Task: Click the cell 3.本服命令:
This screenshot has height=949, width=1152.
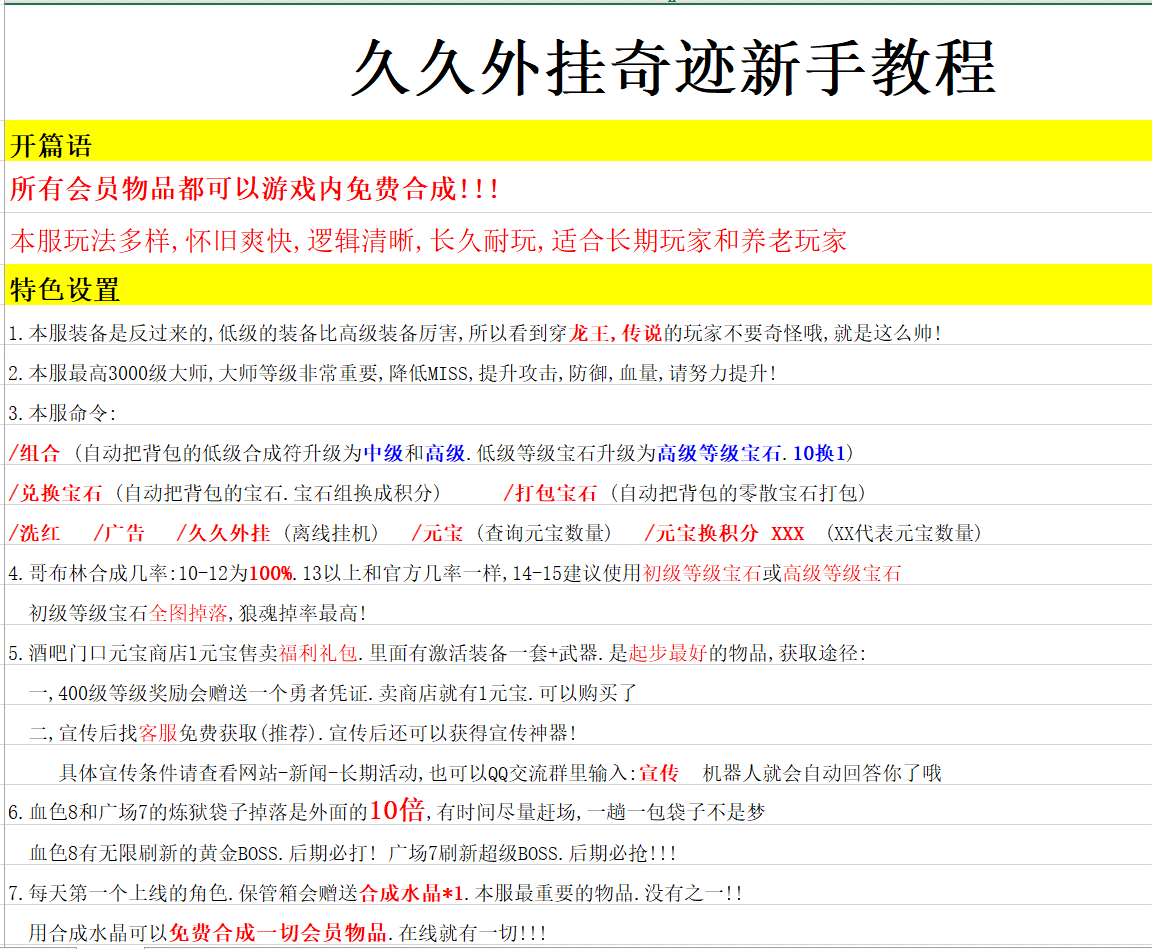Action: (x=62, y=413)
